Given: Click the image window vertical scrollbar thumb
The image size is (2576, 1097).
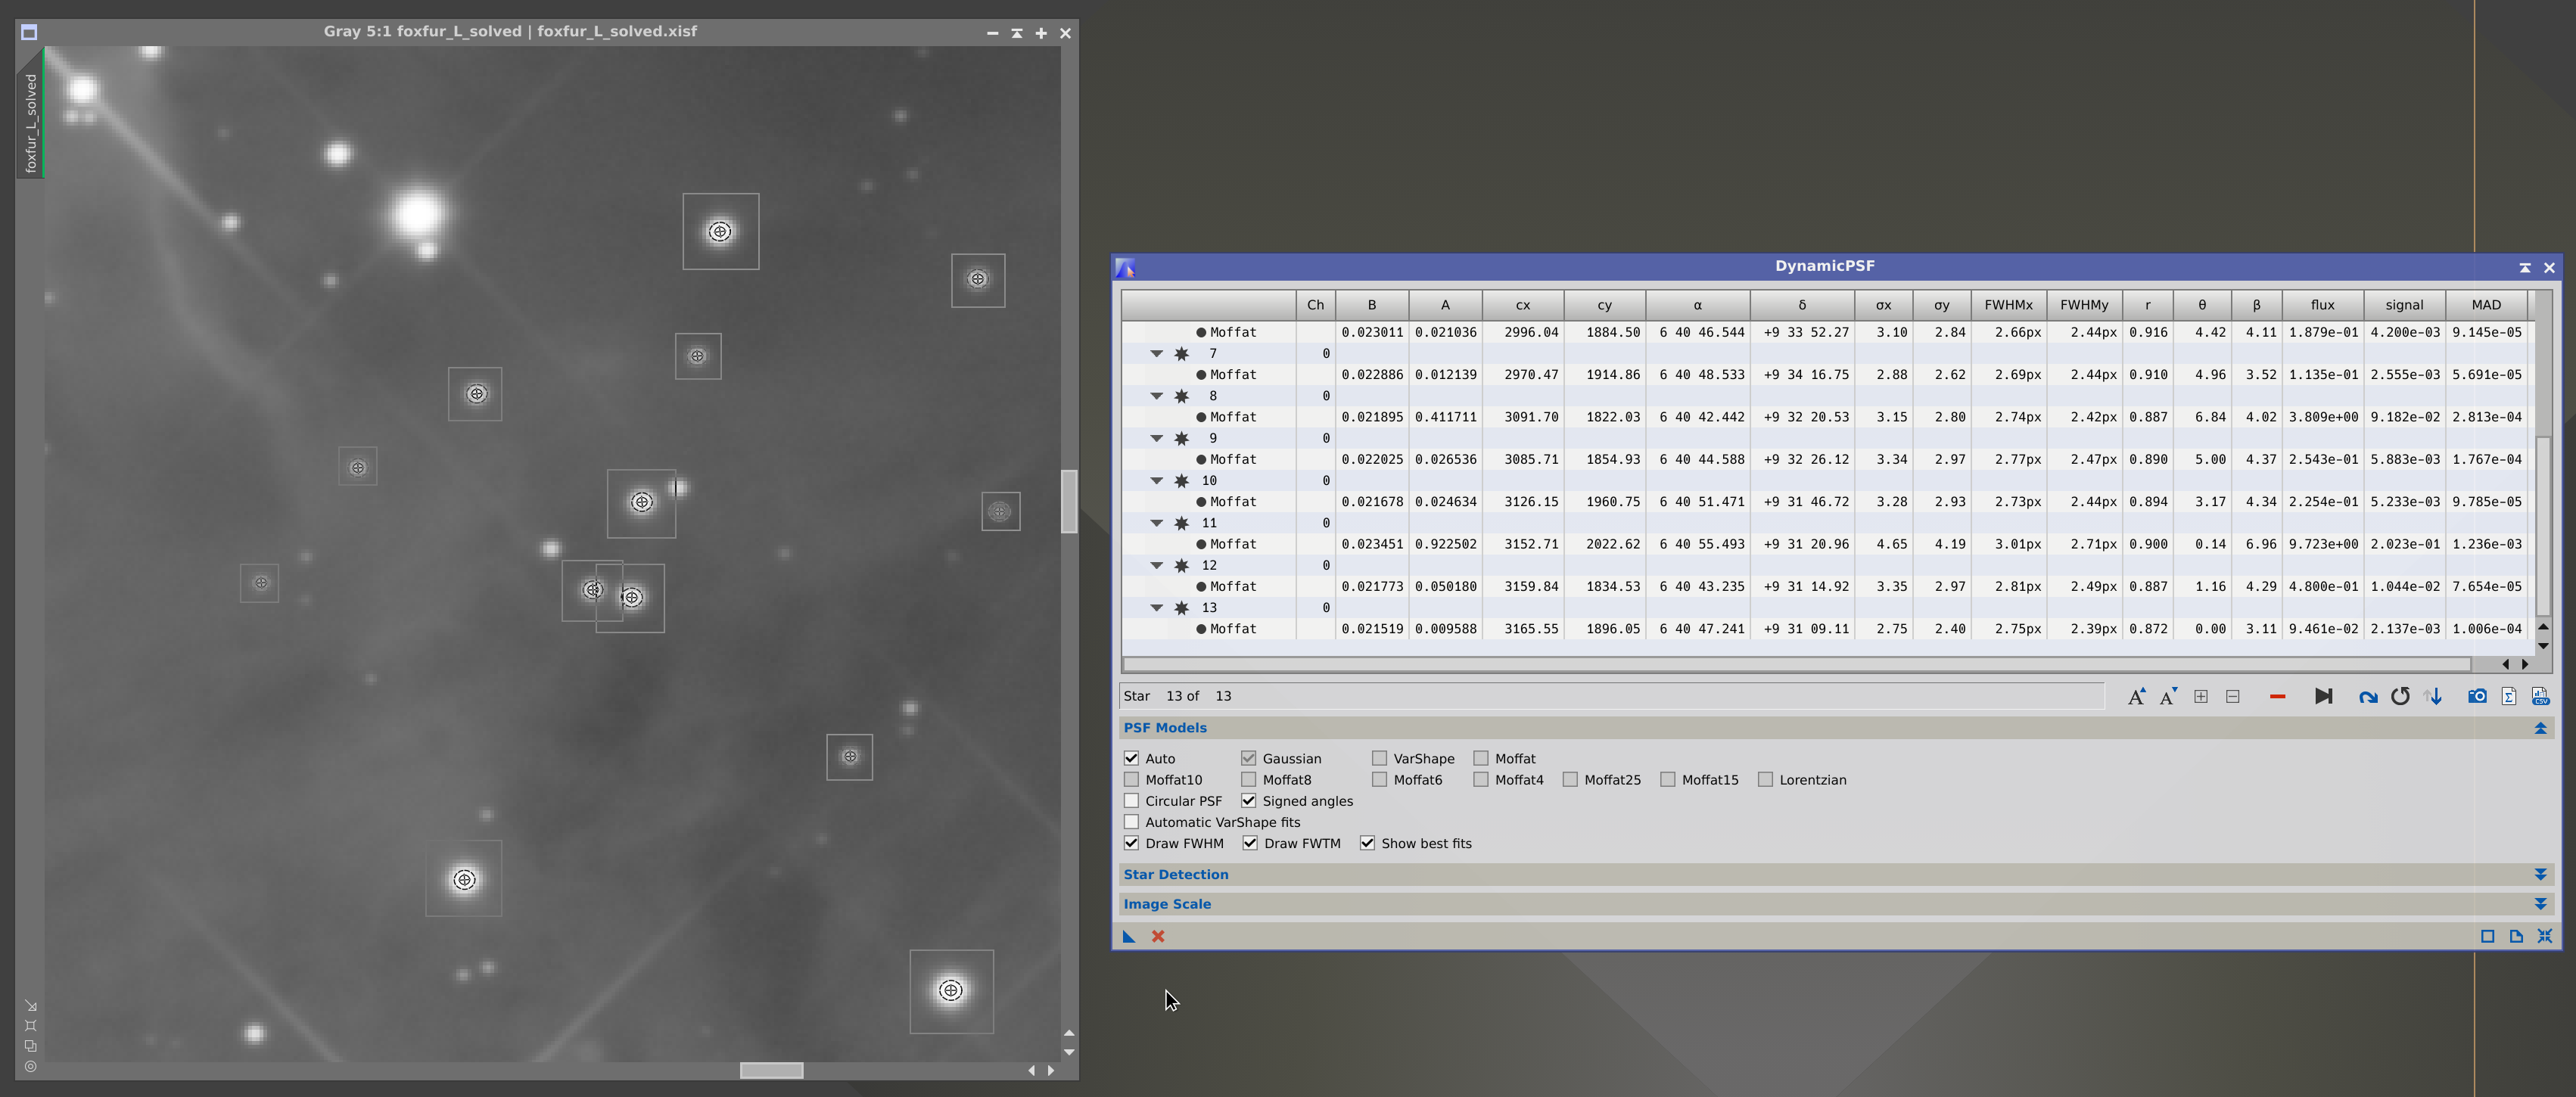Looking at the screenshot, I should pyautogui.click(x=1069, y=501).
